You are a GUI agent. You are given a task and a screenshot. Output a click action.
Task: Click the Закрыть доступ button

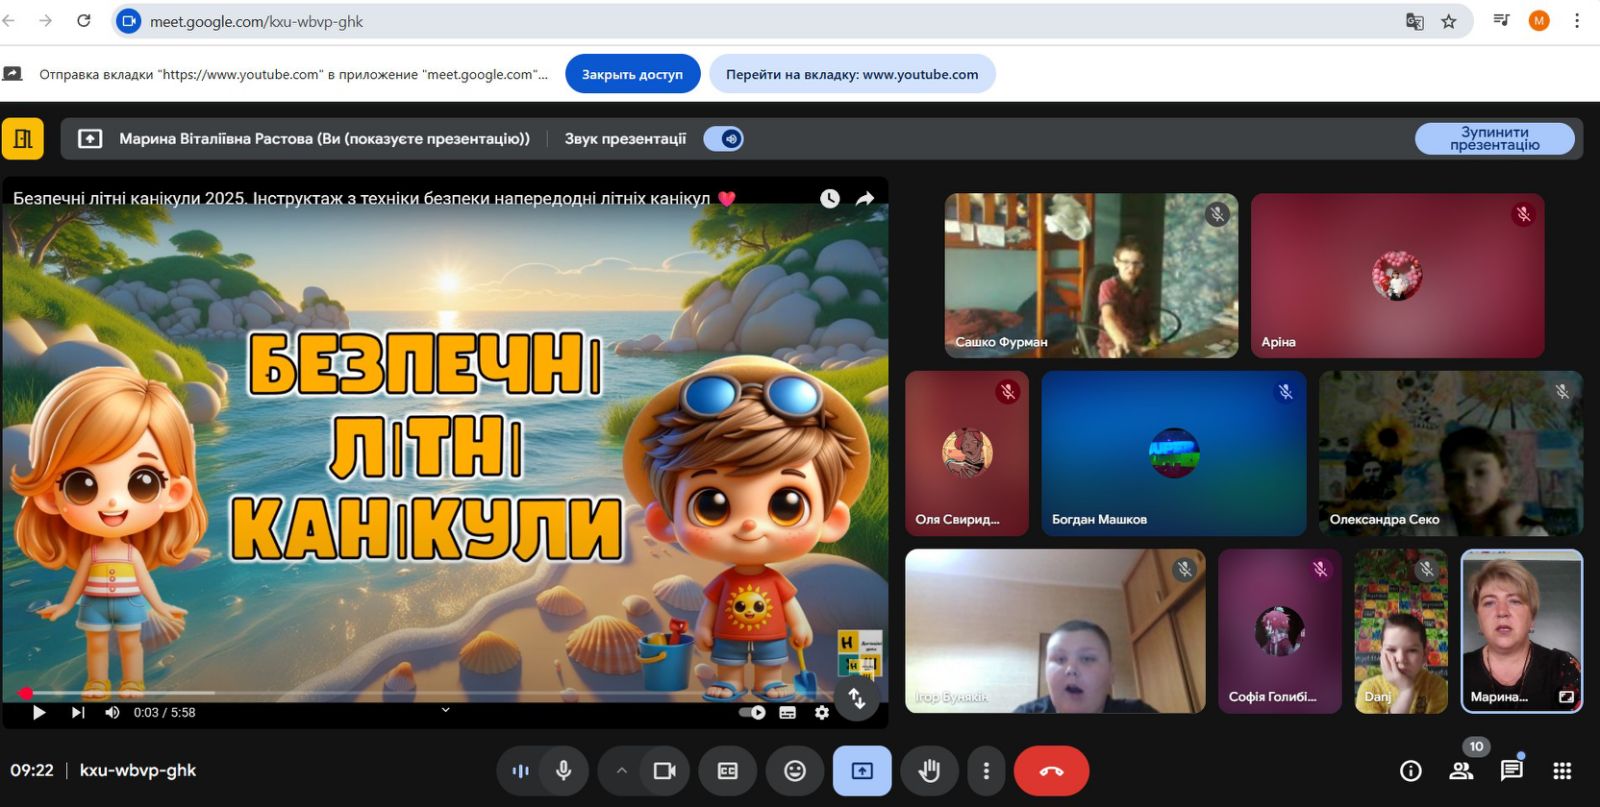click(632, 74)
